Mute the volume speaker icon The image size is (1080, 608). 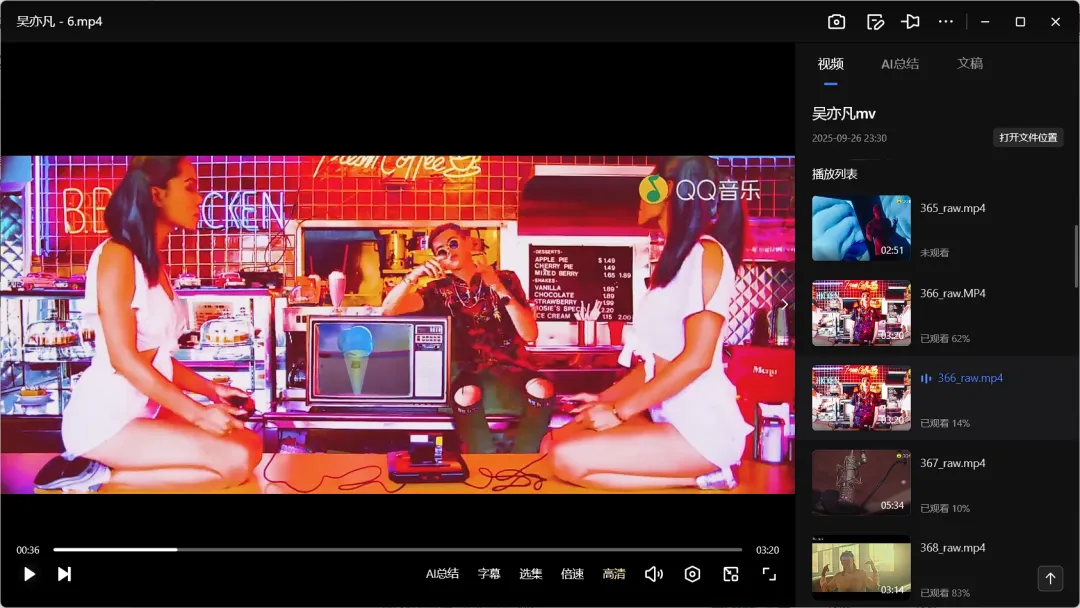654,574
